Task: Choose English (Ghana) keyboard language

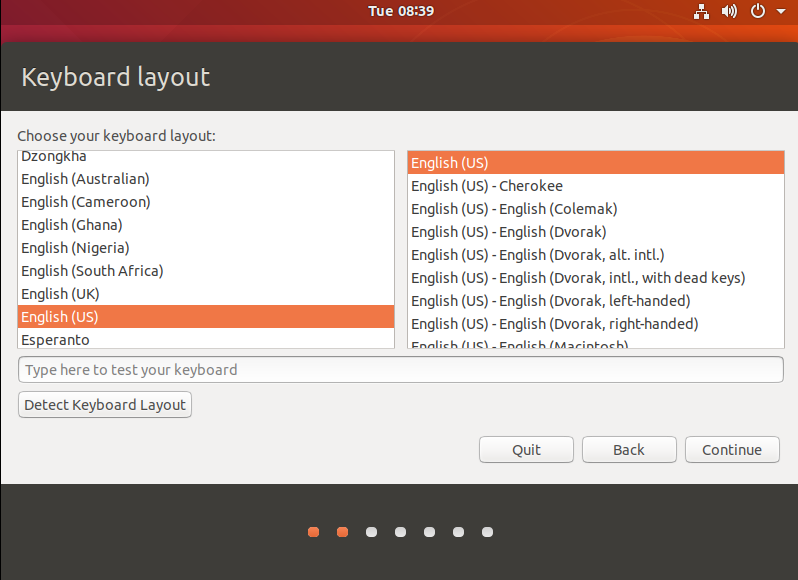Action: tap(72, 225)
